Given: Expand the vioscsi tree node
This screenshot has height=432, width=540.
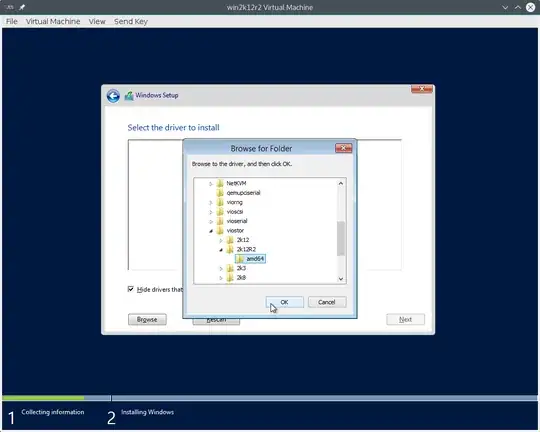Looking at the screenshot, I should click(x=211, y=212).
